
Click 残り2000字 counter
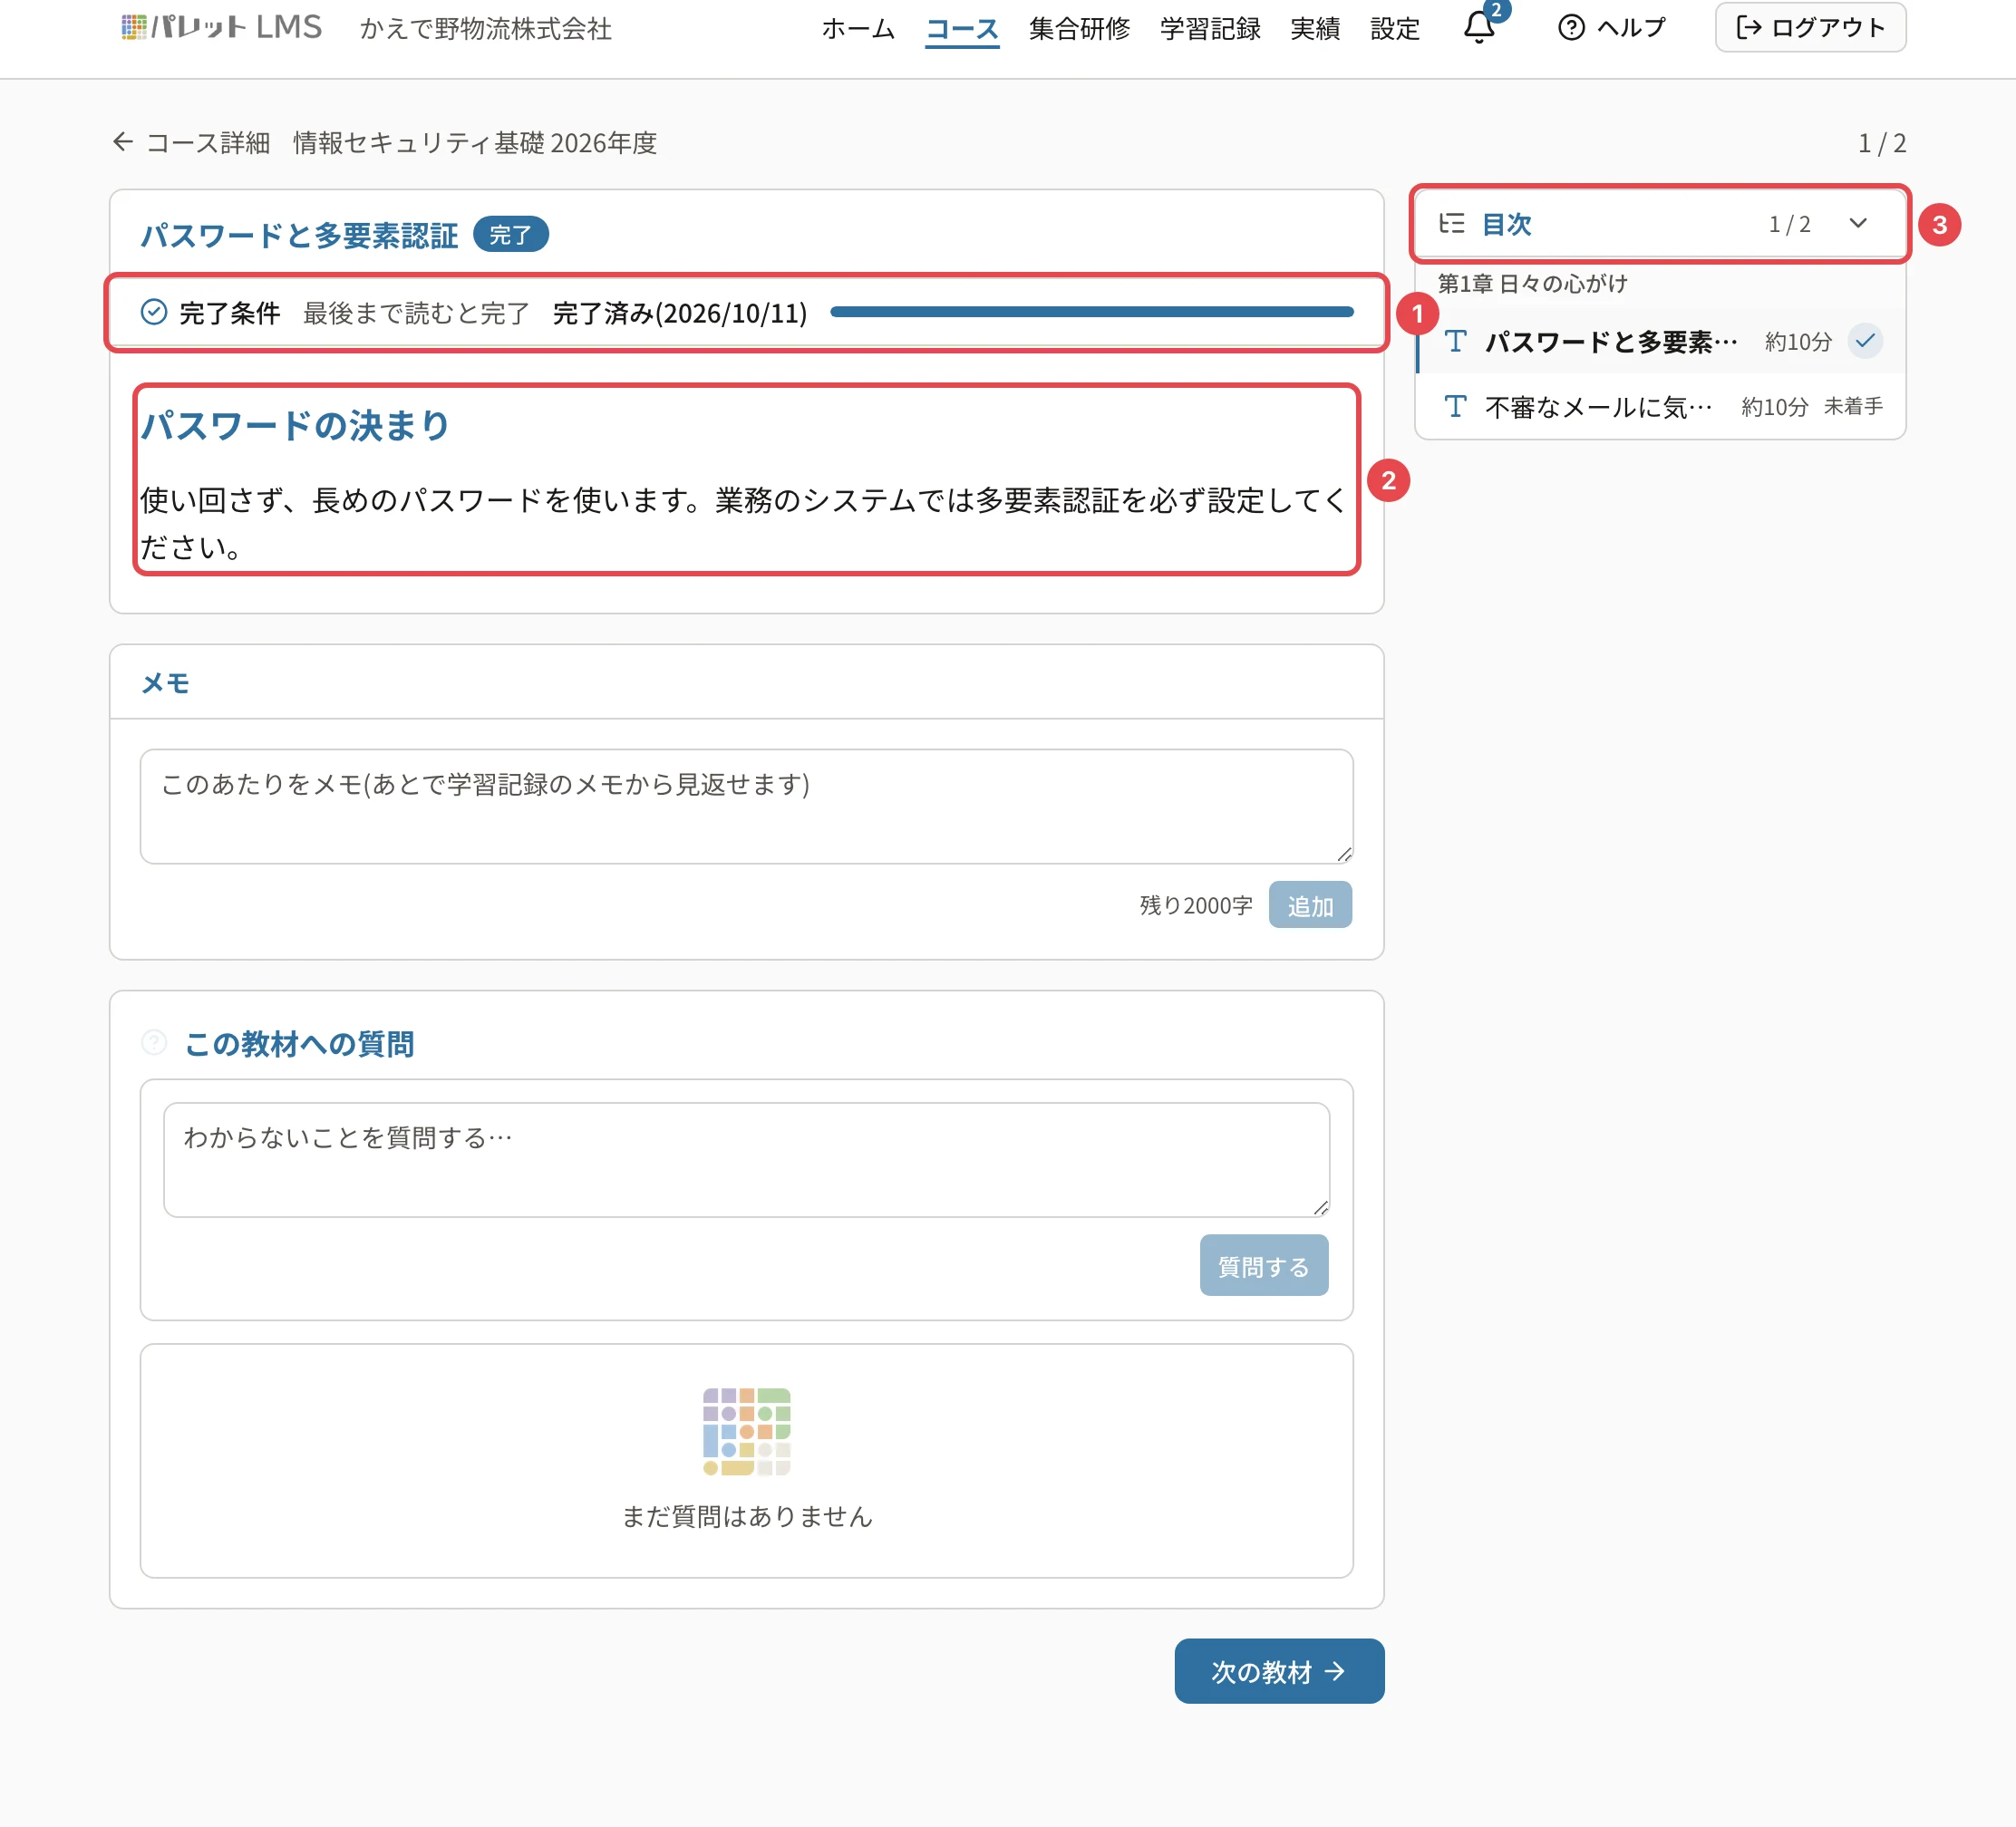[x=1196, y=905]
